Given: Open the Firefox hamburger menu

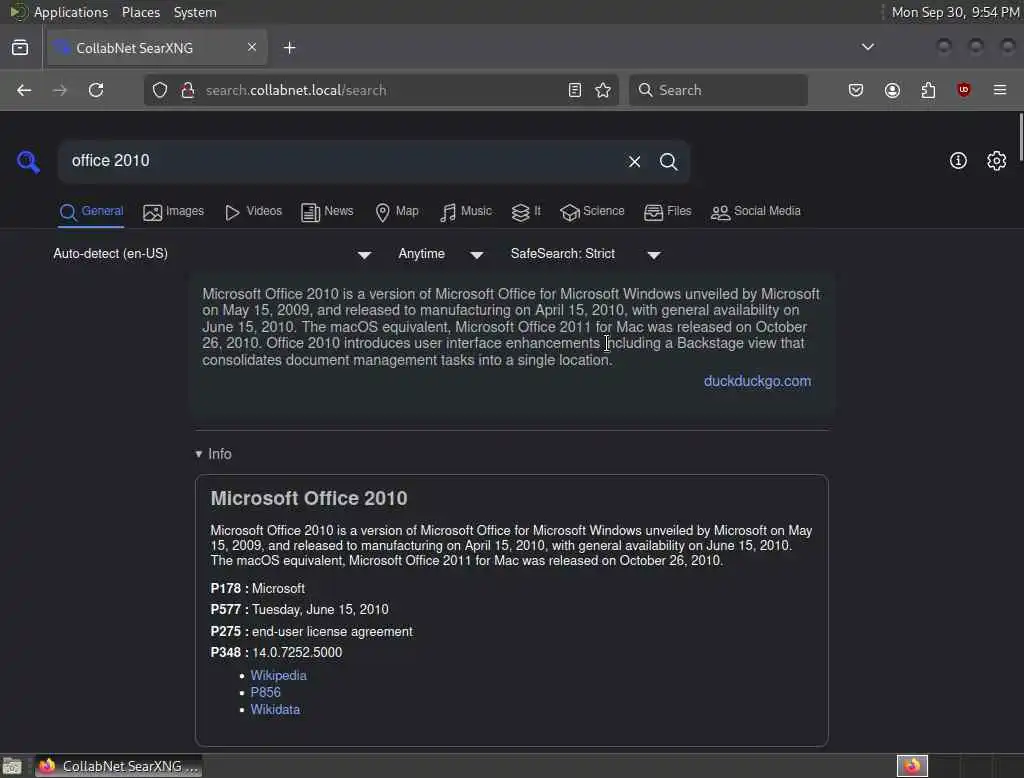Looking at the screenshot, I should [x=1000, y=90].
